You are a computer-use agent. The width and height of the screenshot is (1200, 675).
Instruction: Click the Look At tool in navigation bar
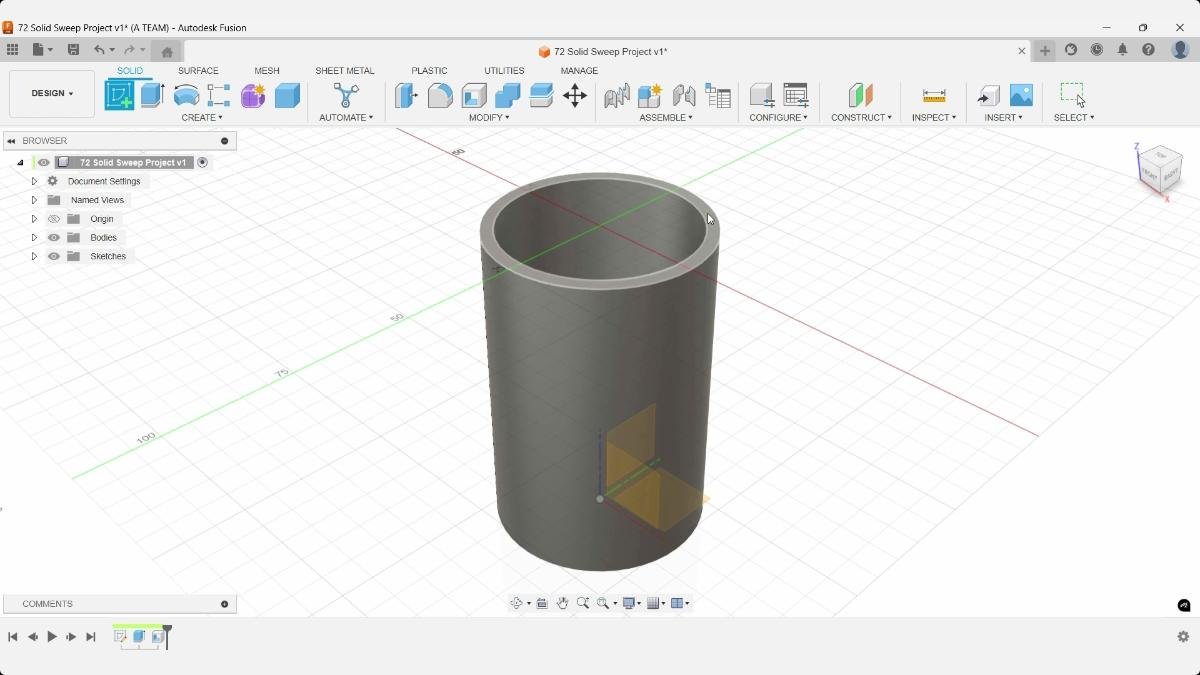tap(542, 603)
